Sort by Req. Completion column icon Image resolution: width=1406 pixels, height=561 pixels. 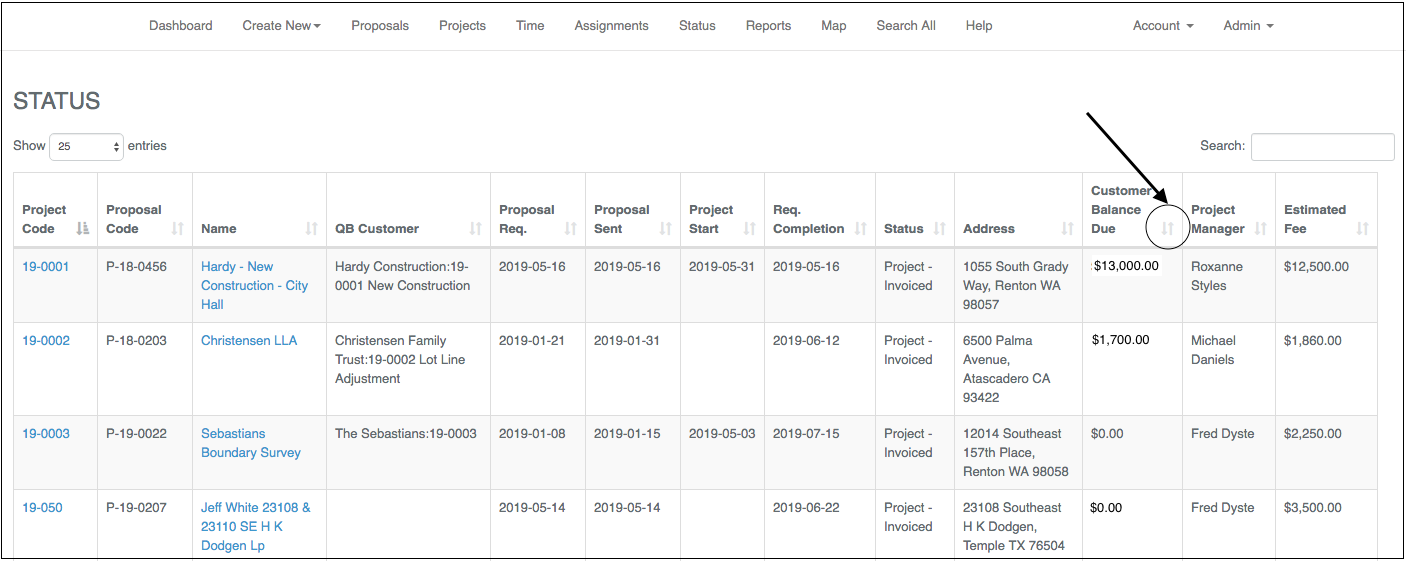[861, 229]
